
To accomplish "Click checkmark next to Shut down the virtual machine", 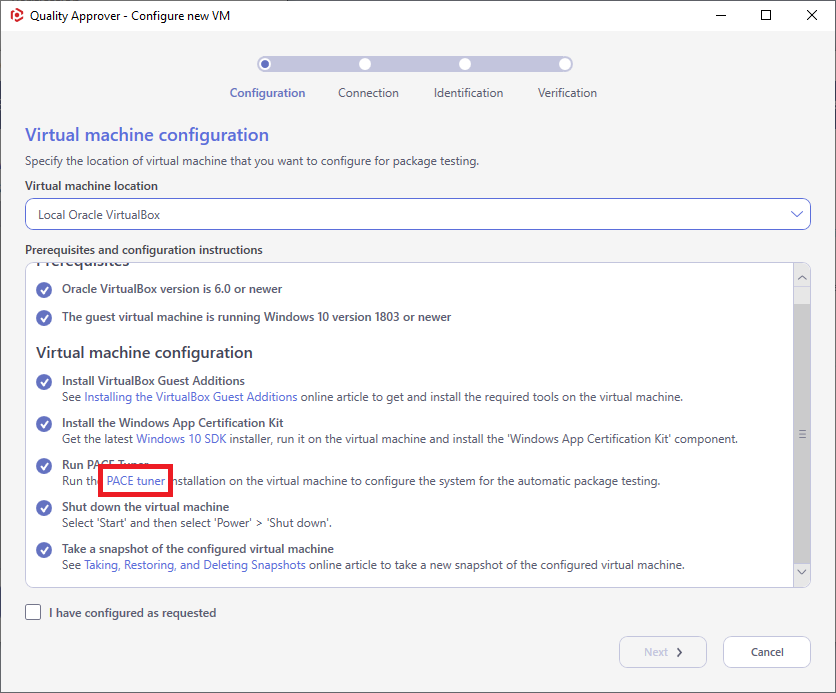I will (44, 508).
